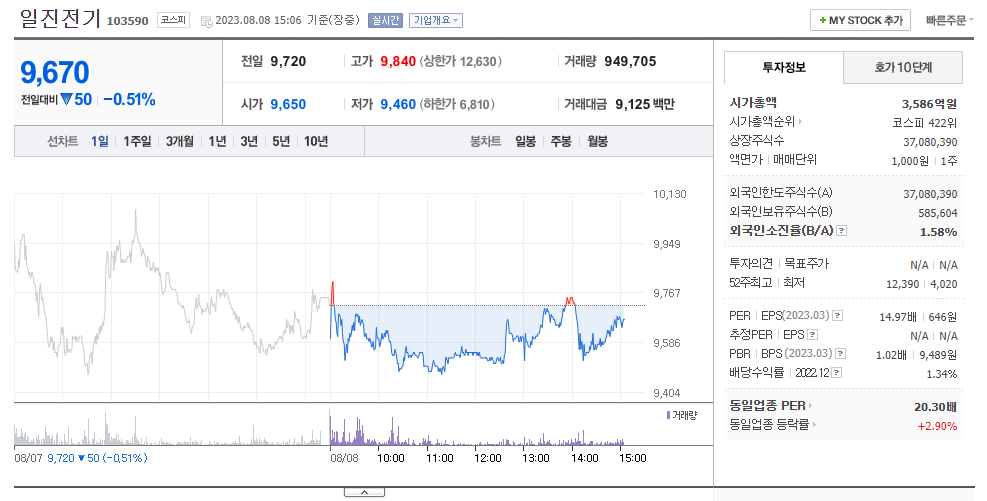Select the 1년 line chart period

(x=217, y=141)
